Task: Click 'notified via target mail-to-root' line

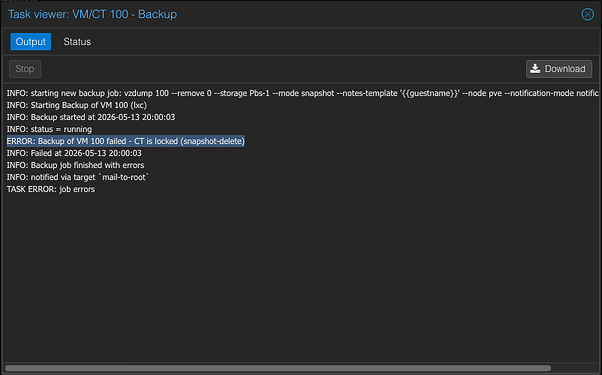Action: (78, 177)
